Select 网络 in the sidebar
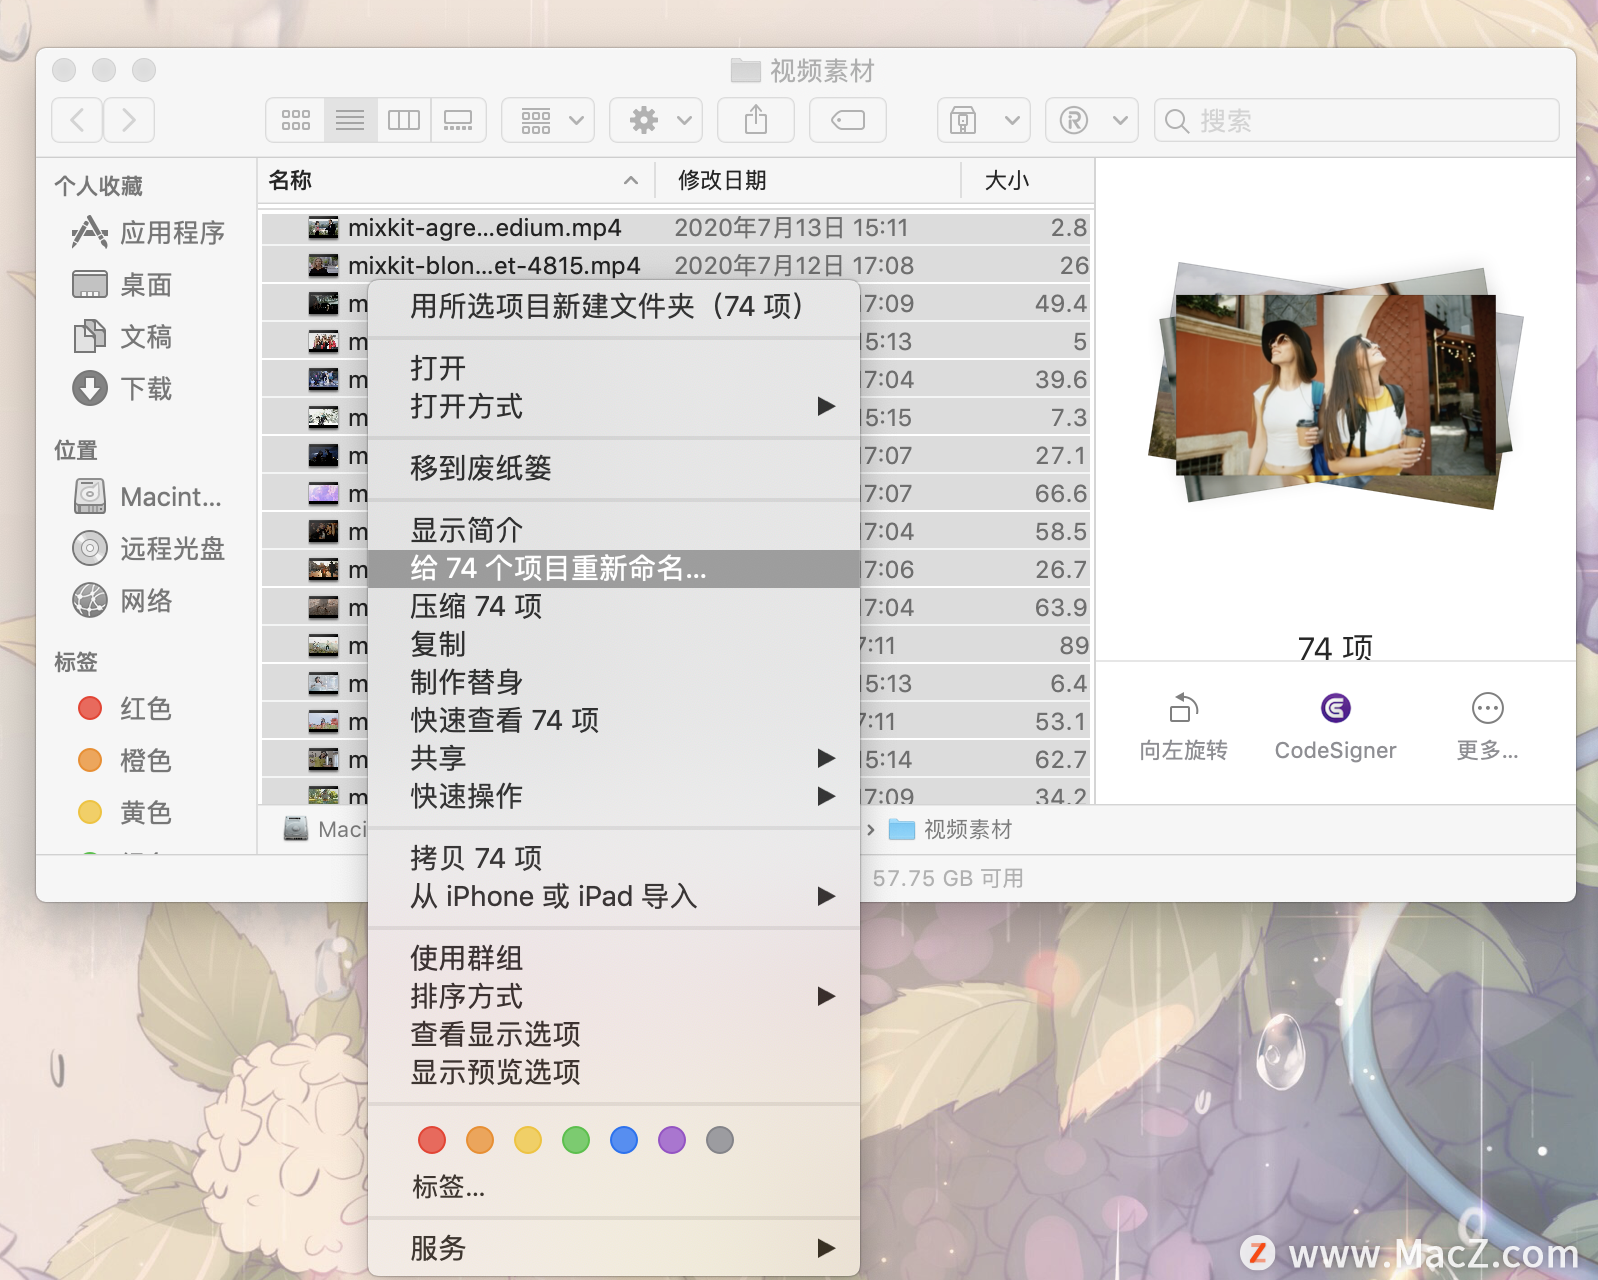This screenshot has width=1598, height=1280. 122,601
